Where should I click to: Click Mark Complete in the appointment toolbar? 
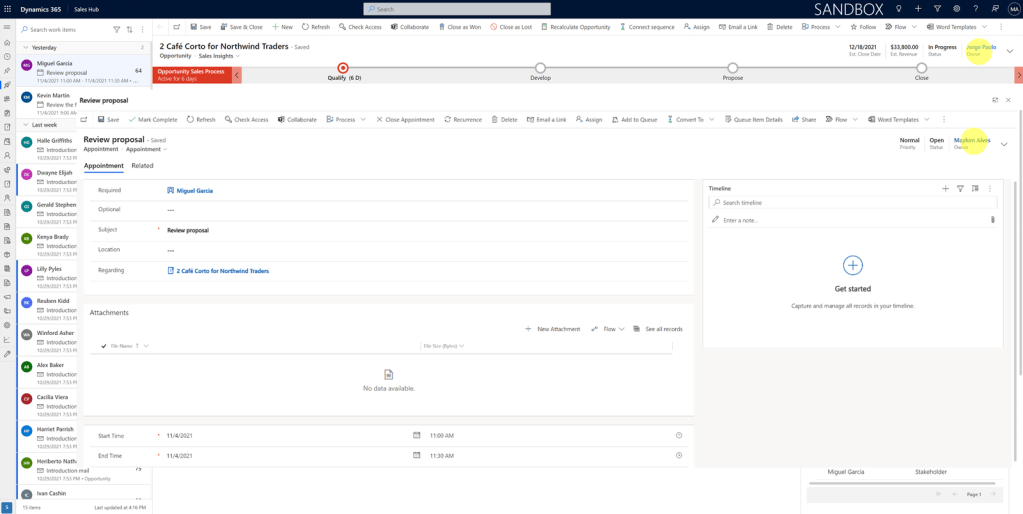(153, 119)
